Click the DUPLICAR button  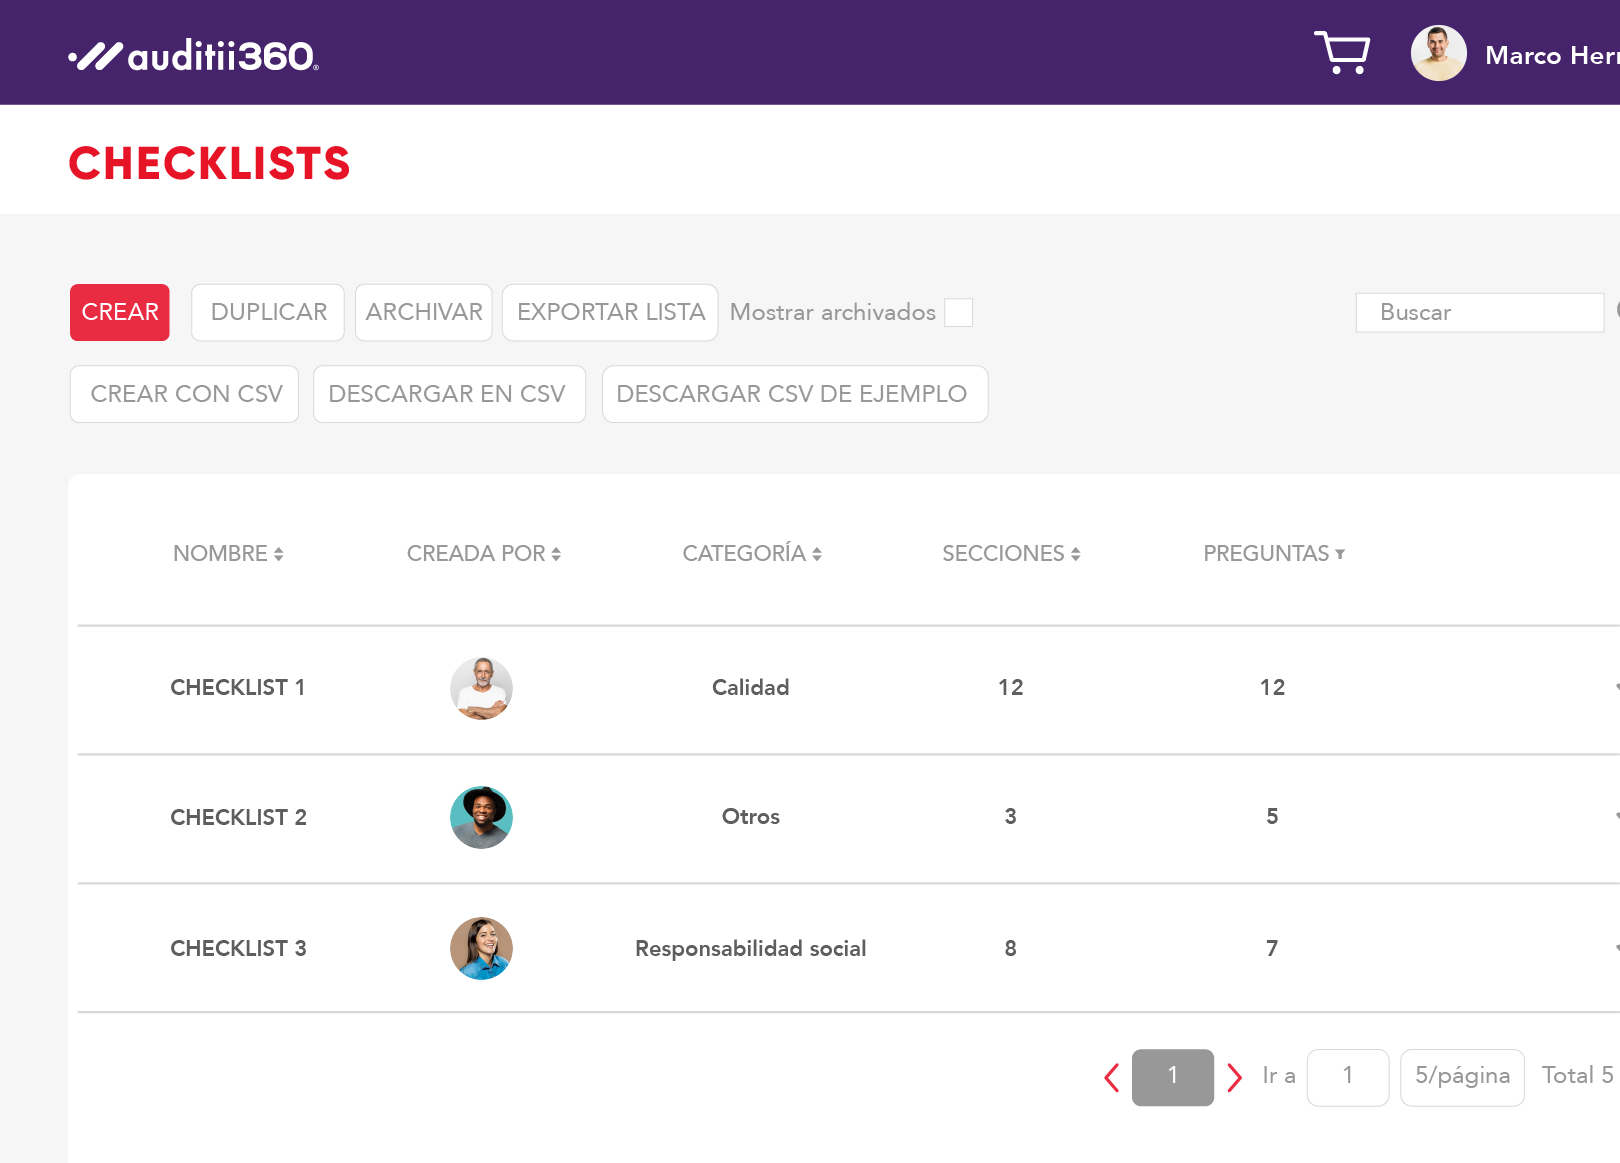click(268, 313)
